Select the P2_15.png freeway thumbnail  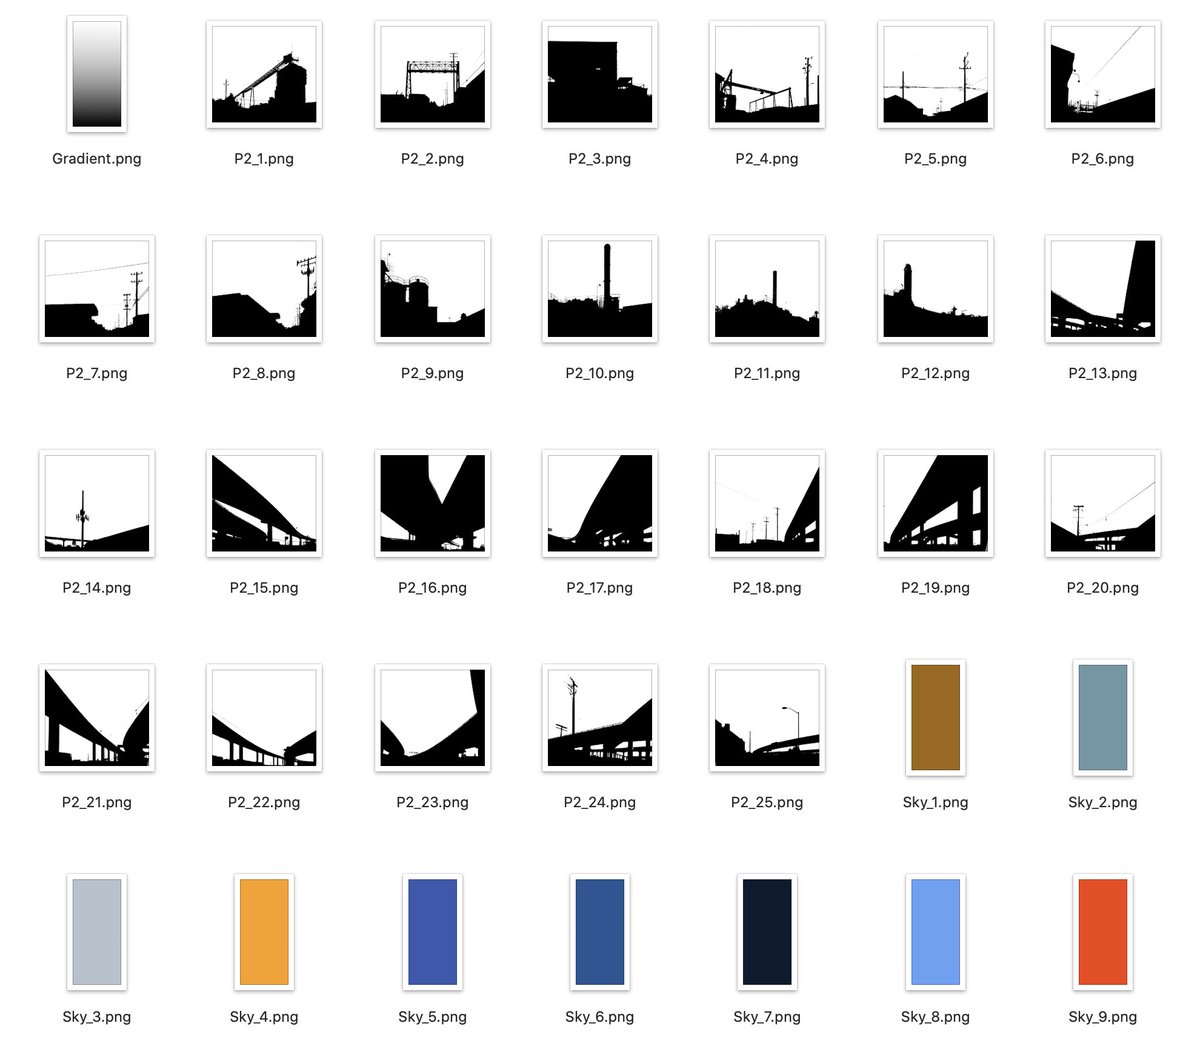[x=264, y=503]
